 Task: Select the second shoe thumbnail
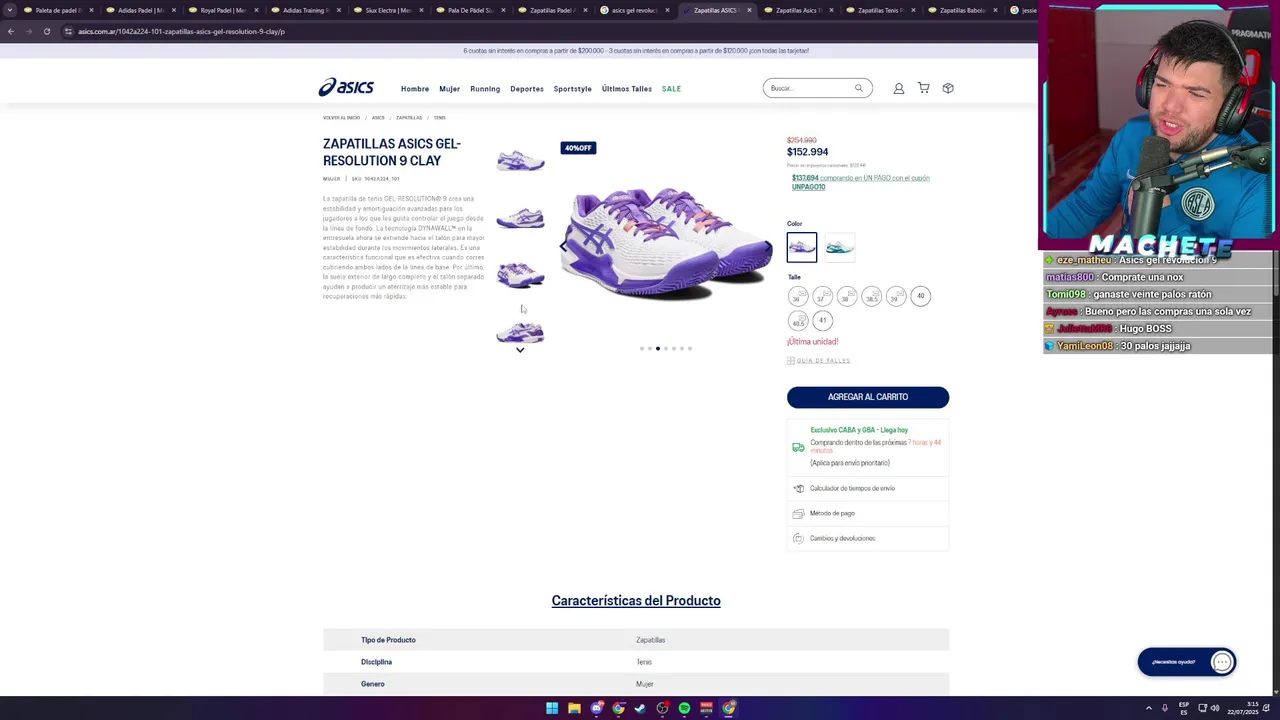520,218
